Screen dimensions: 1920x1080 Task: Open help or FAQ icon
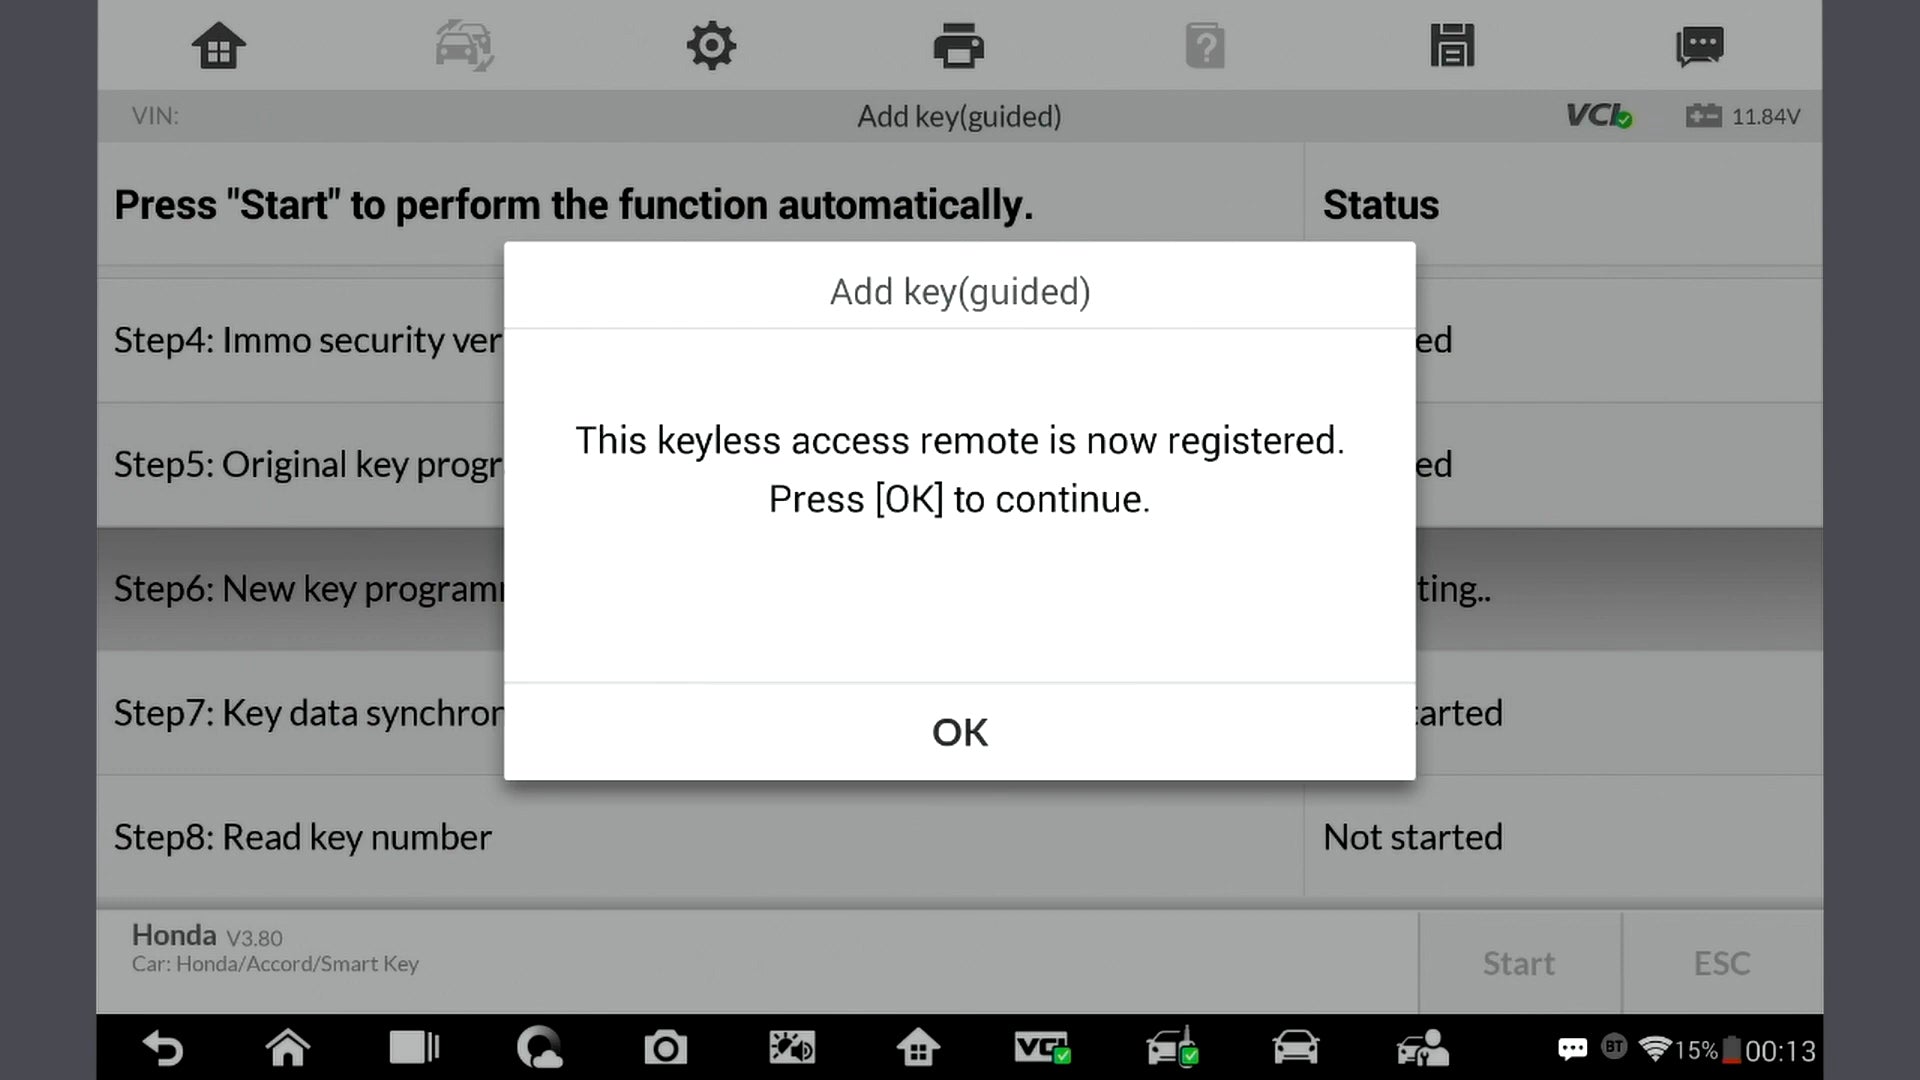click(1205, 45)
